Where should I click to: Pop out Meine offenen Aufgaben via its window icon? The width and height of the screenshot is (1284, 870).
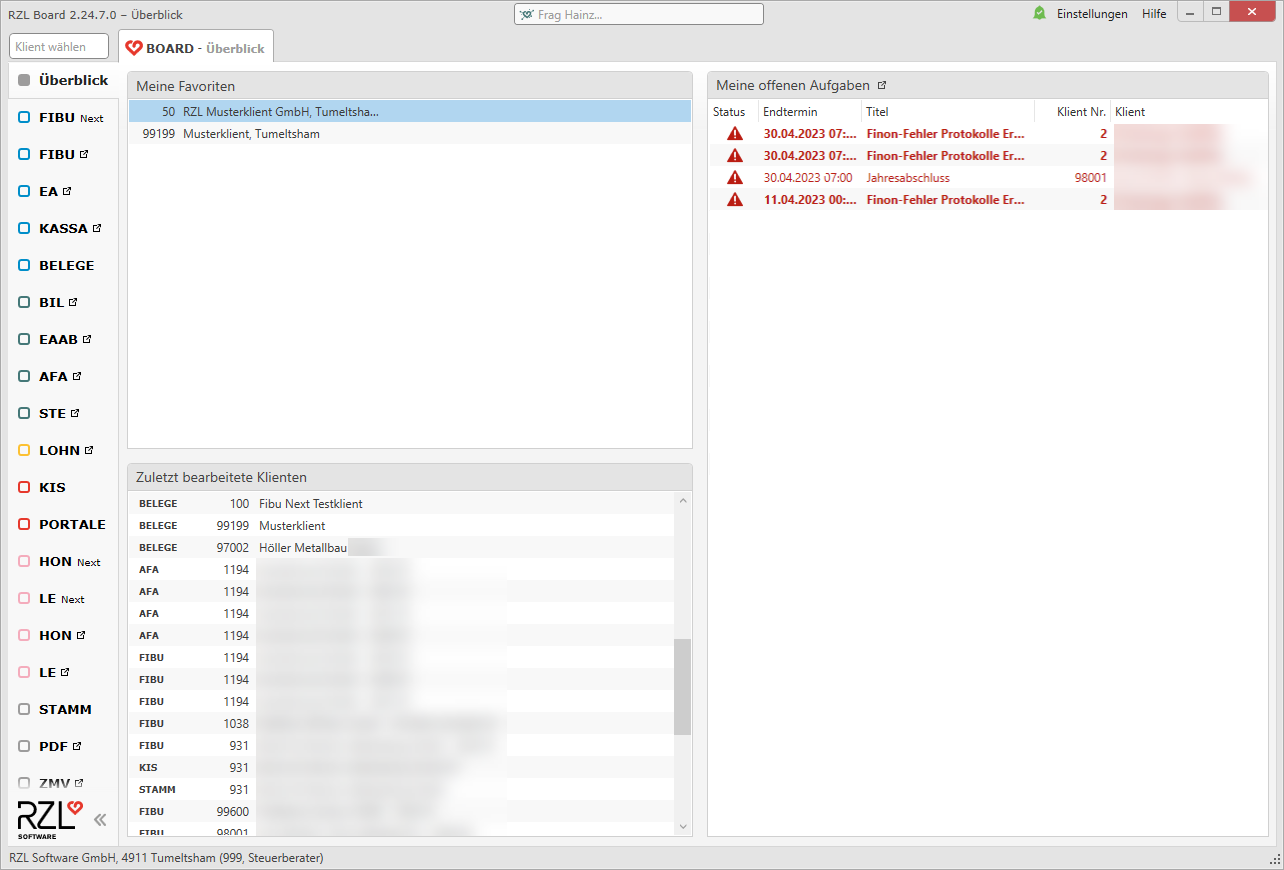883,85
